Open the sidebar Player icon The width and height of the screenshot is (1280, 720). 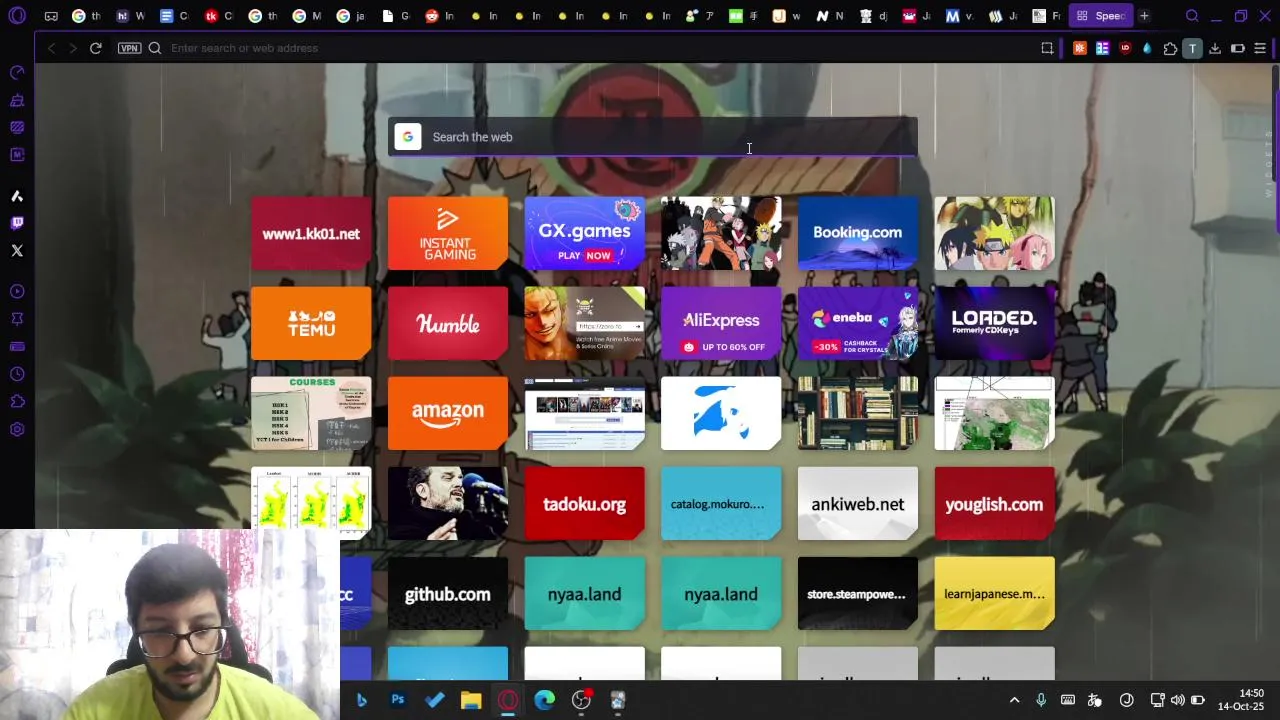pyautogui.click(x=17, y=291)
